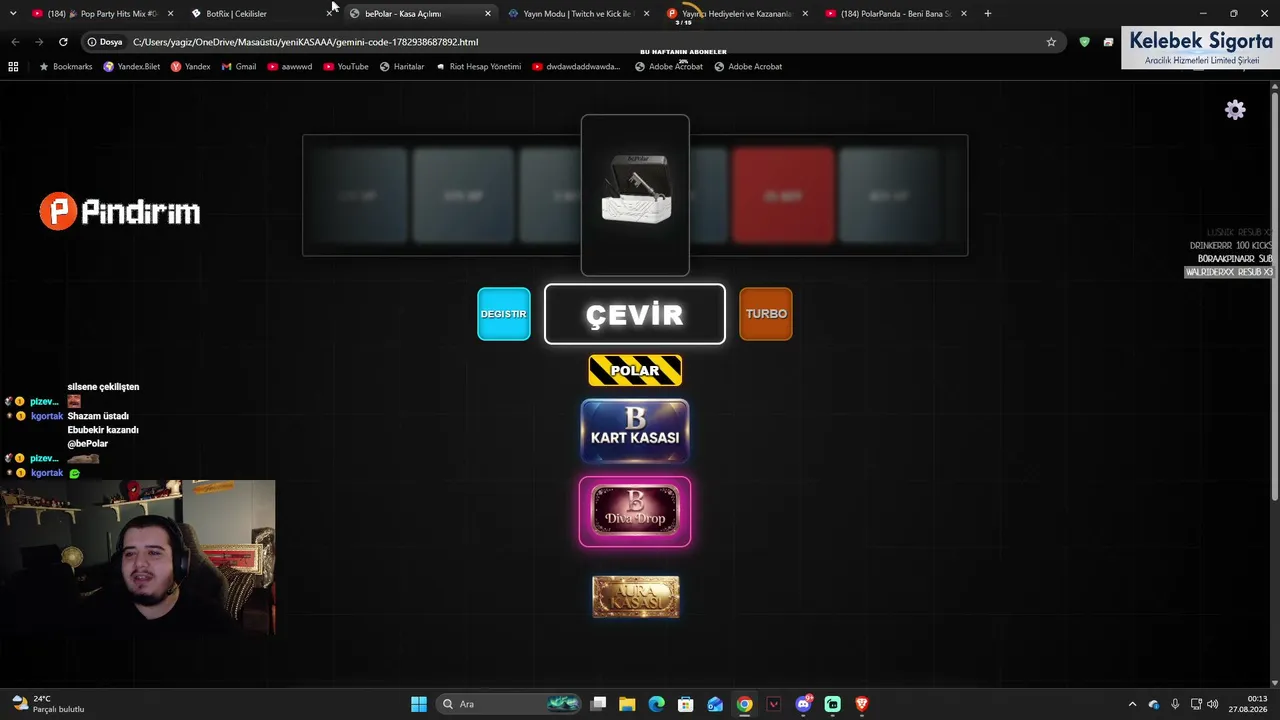Open the Mail app in the taskbar
Image resolution: width=1280 pixels, height=720 pixels.
715,704
